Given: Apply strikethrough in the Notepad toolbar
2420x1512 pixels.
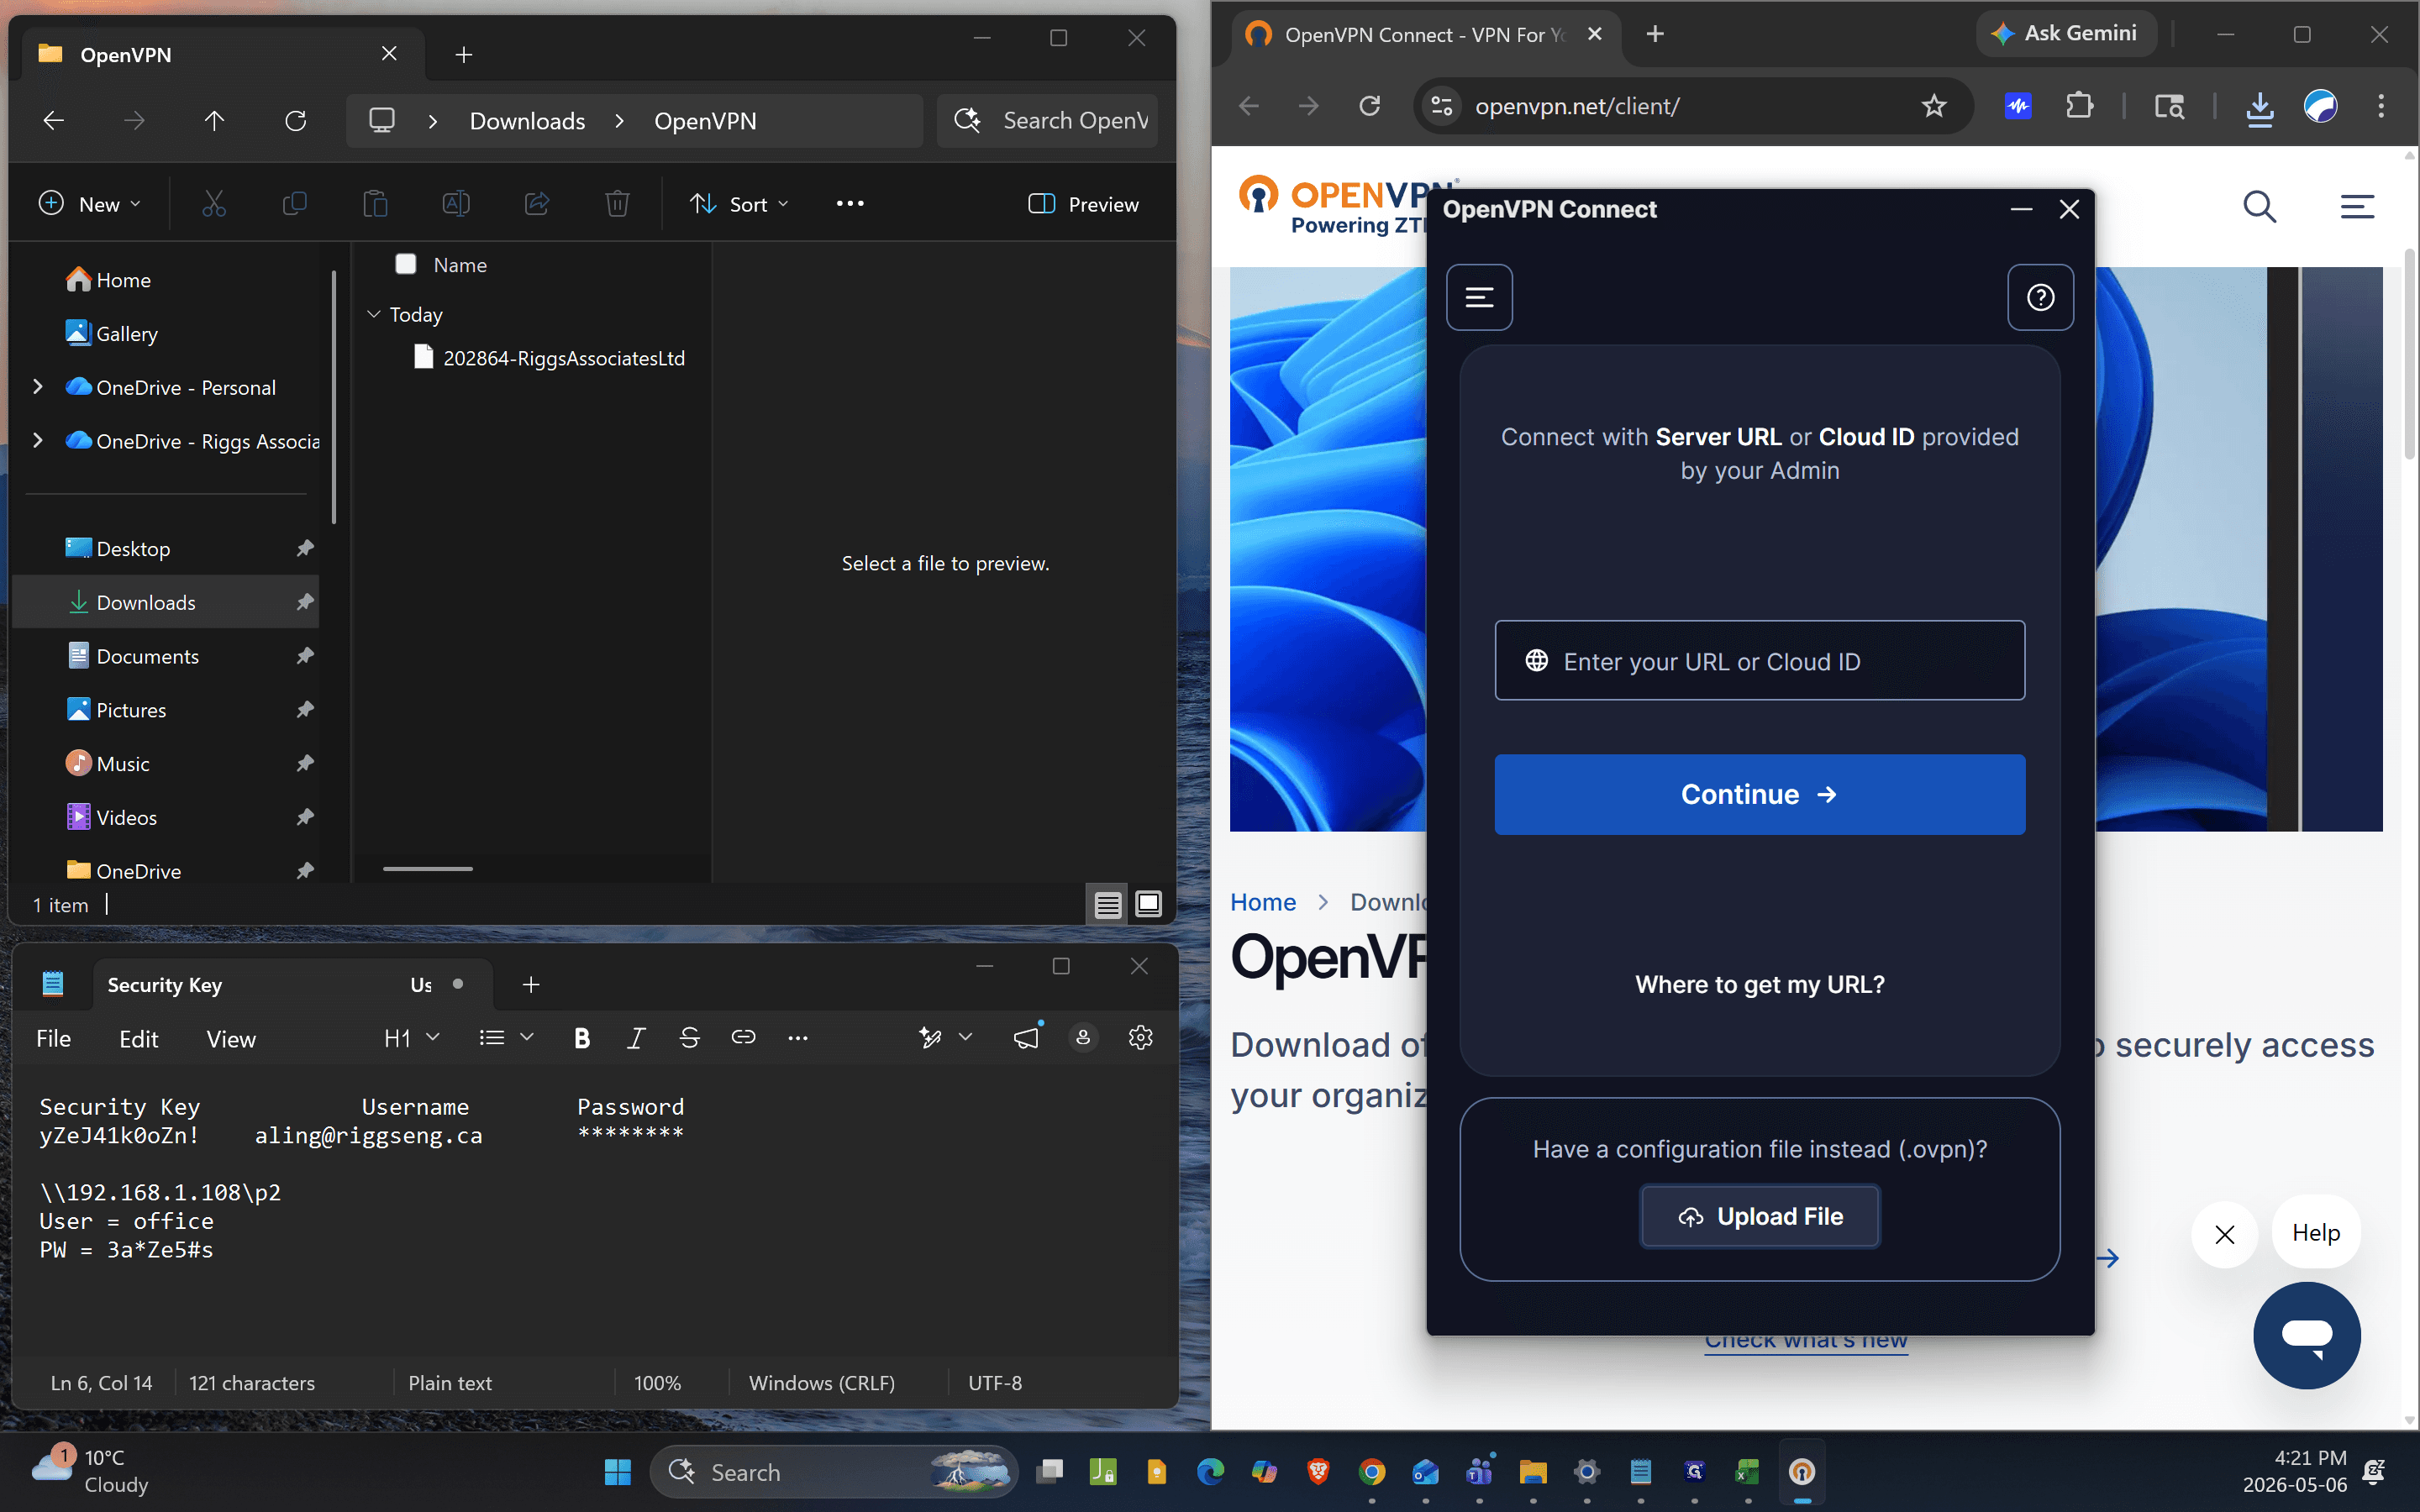Looking at the screenshot, I should click(689, 1038).
